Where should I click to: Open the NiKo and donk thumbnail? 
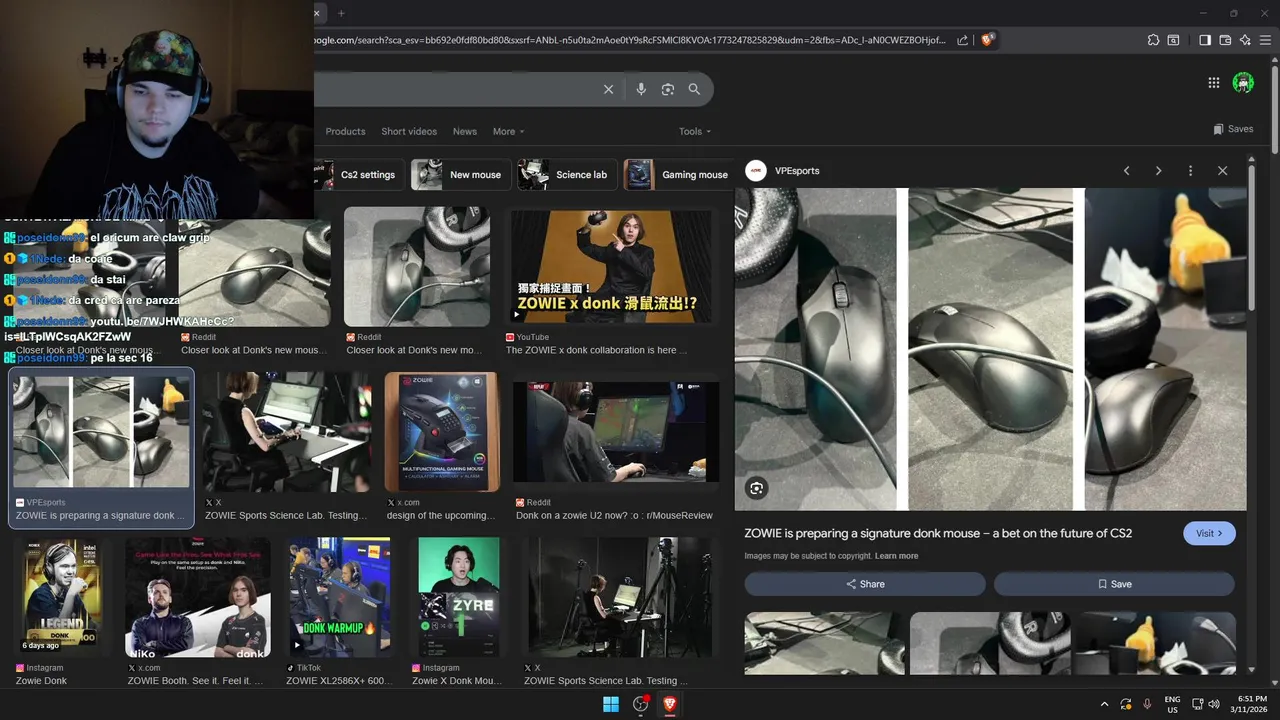coord(198,597)
